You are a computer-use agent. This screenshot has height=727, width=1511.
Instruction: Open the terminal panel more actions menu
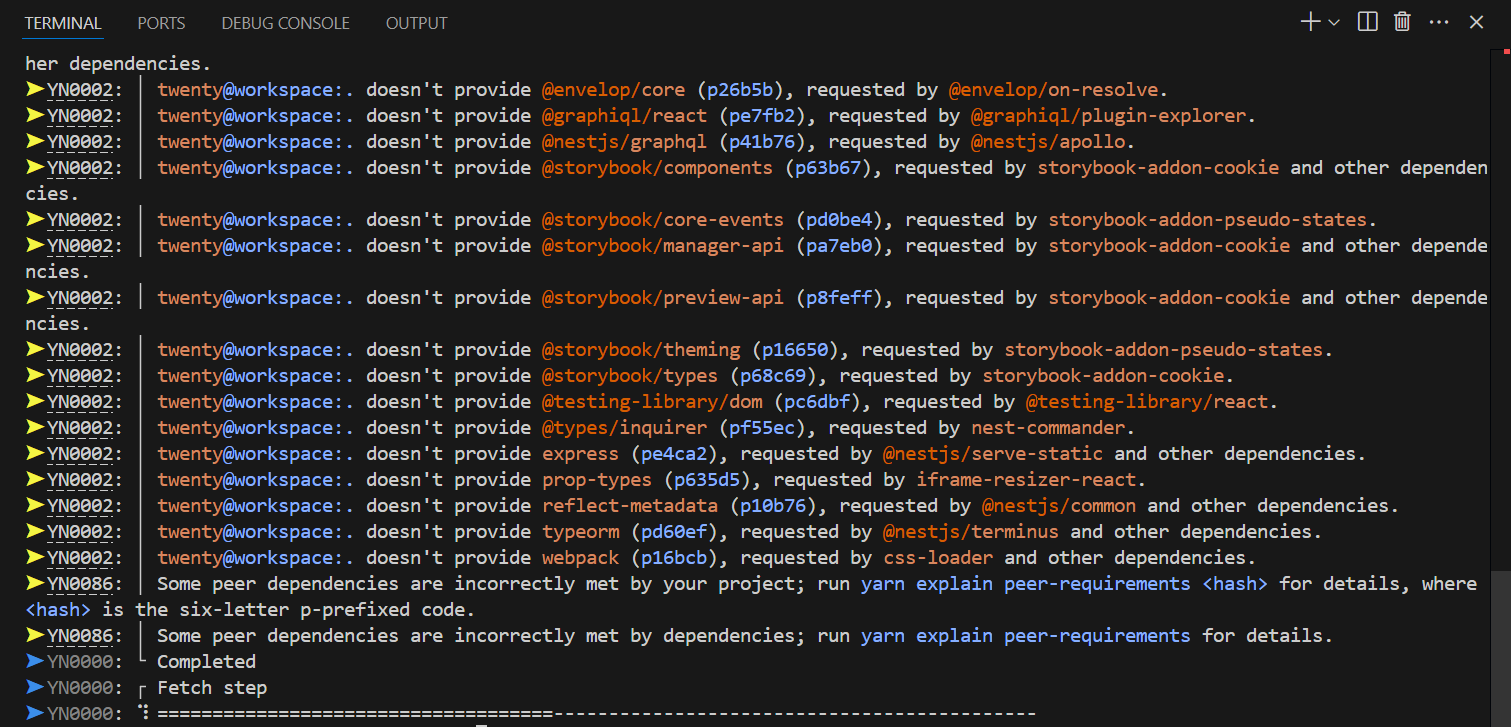pos(1439,22)
